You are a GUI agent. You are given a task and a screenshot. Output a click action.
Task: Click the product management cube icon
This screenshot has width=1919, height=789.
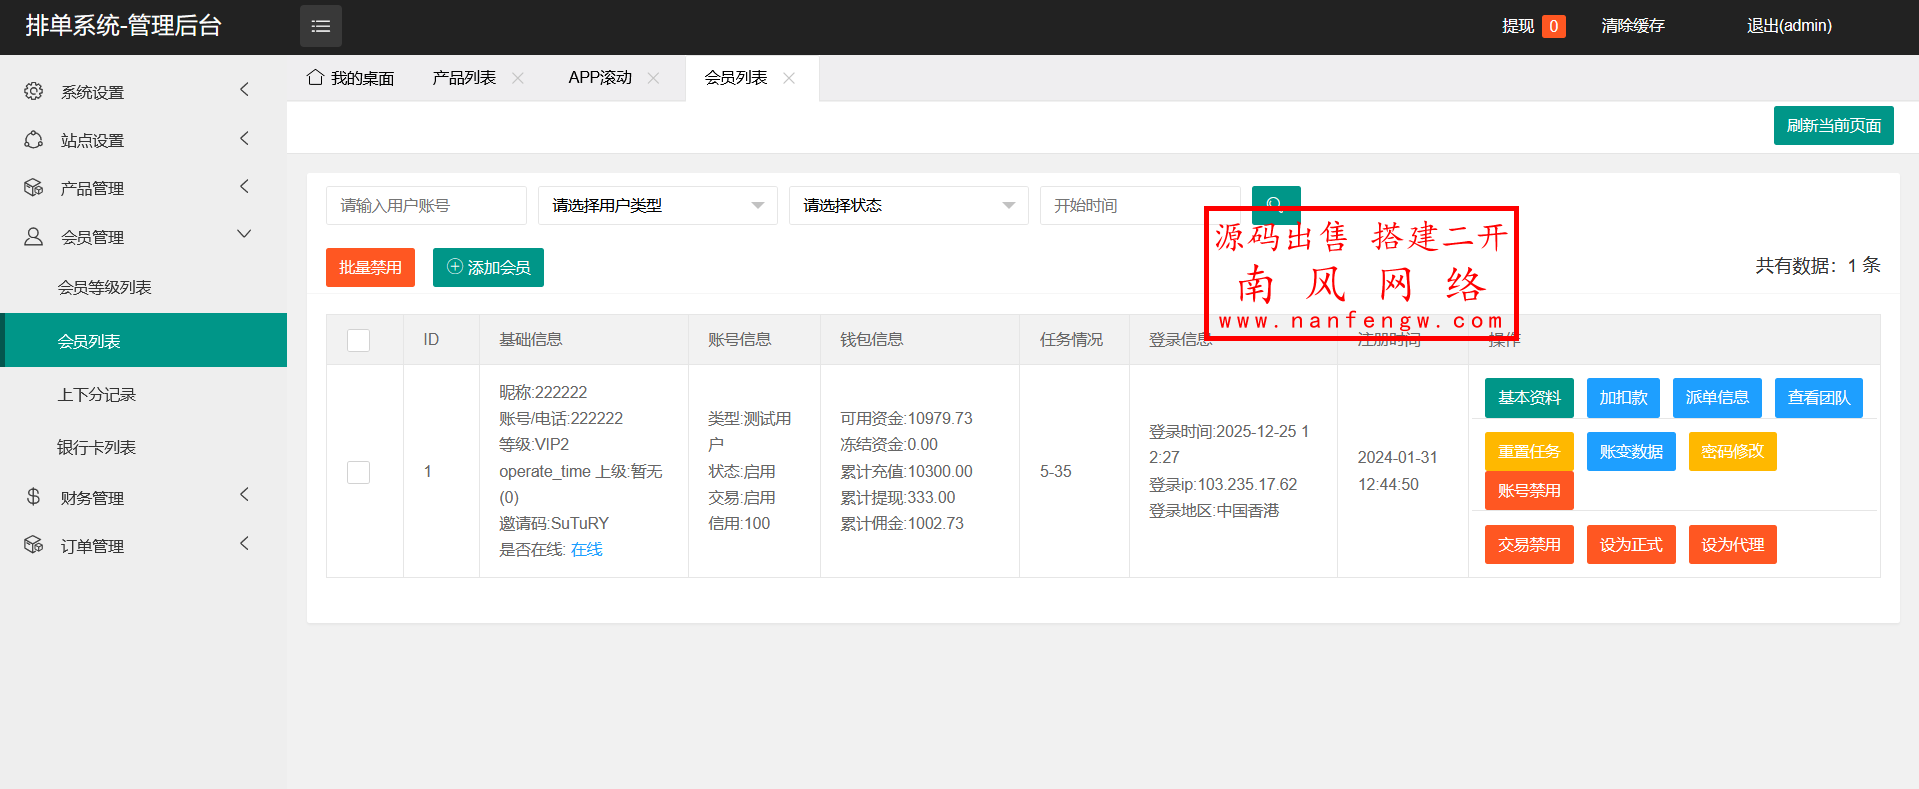click(x=33, y=188)
